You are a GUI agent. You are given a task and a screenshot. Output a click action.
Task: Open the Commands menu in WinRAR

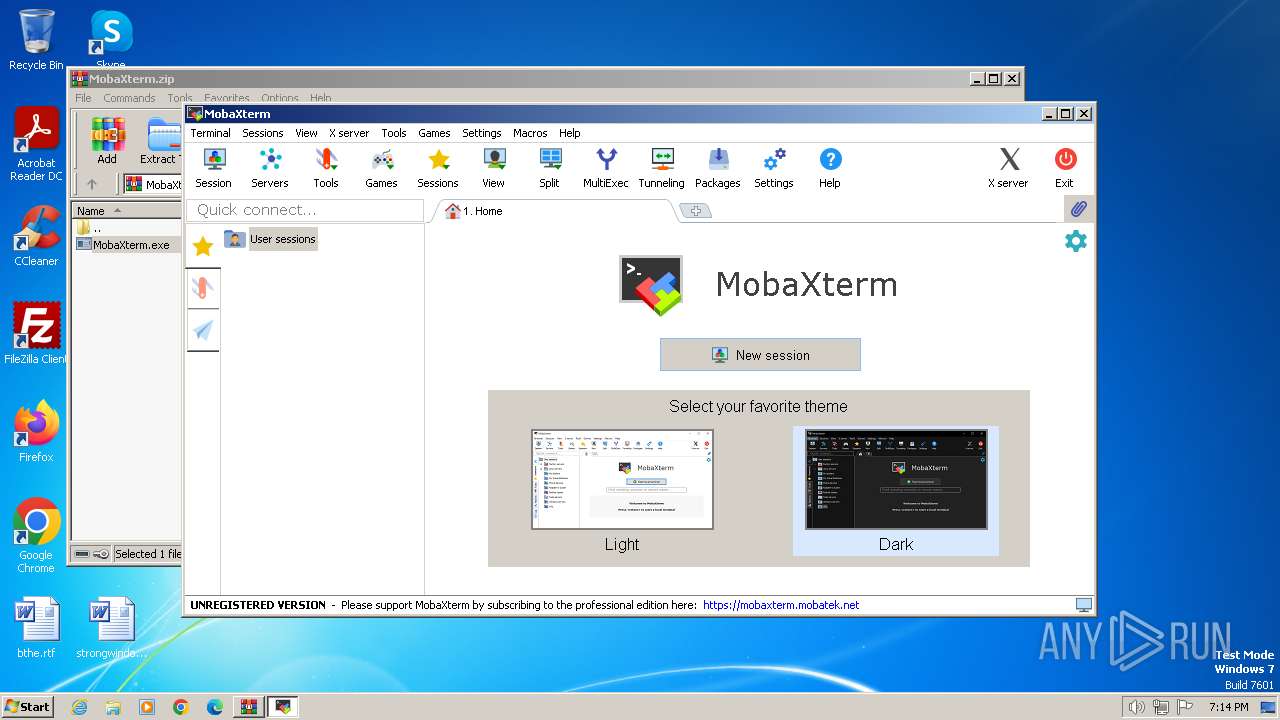pos(129,98)
